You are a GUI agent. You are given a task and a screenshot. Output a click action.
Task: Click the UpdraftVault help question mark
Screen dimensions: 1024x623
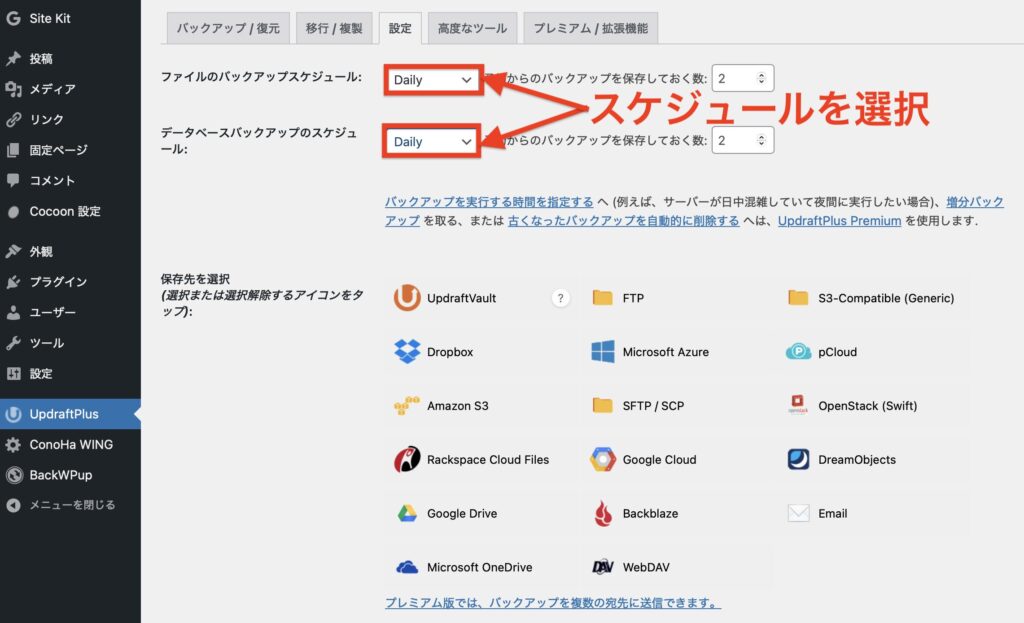[x=561, y=298]
